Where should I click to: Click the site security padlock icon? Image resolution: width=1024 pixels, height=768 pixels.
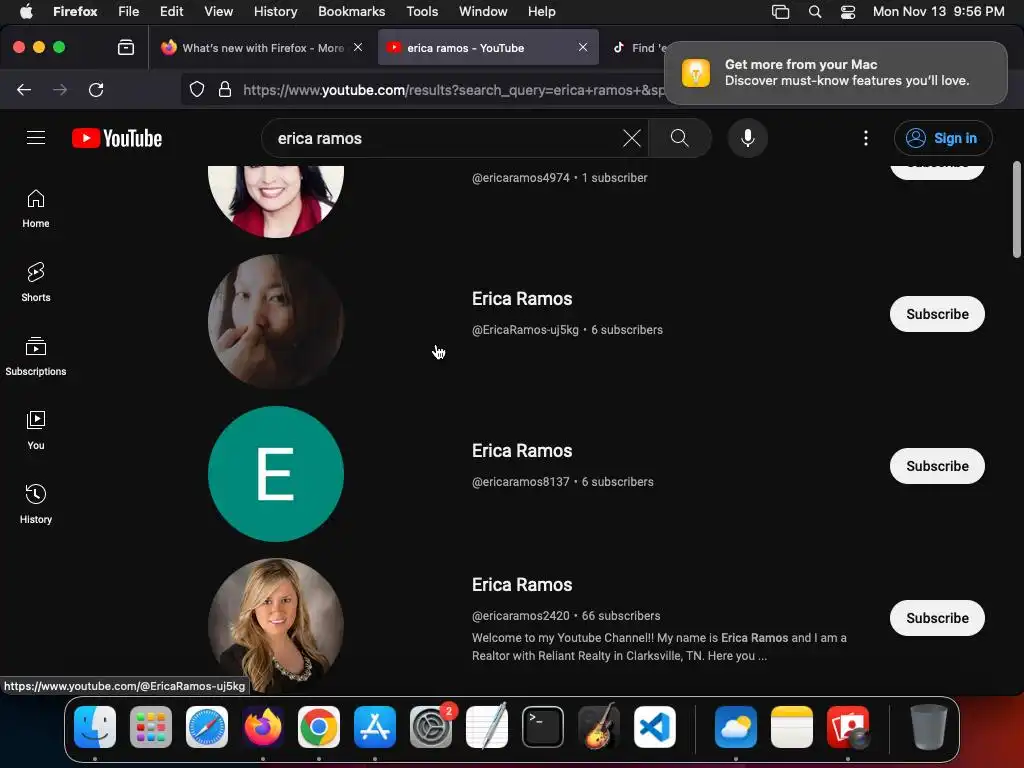(x=225, y=89)
